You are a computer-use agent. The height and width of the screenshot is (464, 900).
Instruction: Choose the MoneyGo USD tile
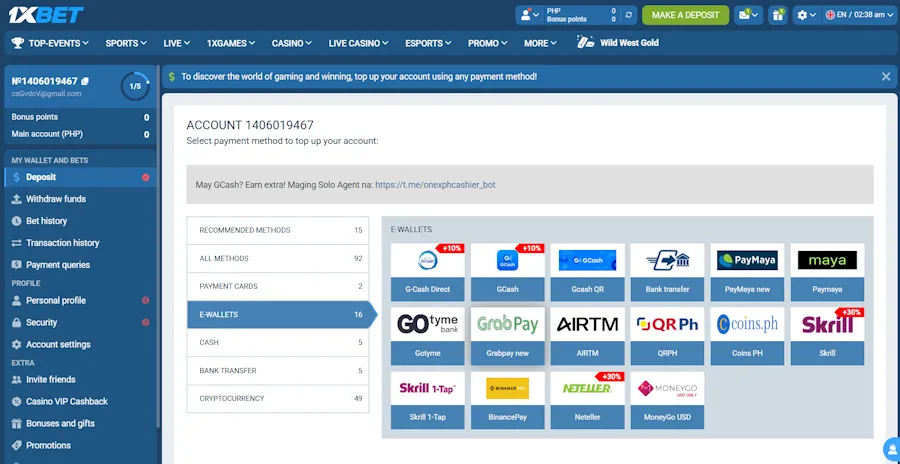click(x=667, y=400)
